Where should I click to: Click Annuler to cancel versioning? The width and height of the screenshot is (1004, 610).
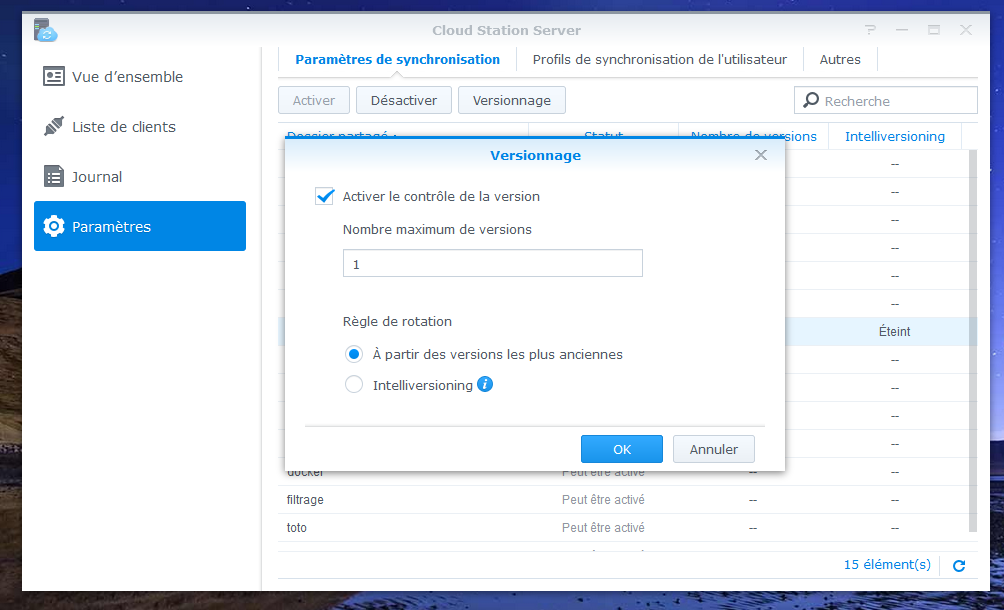(713, 449)
